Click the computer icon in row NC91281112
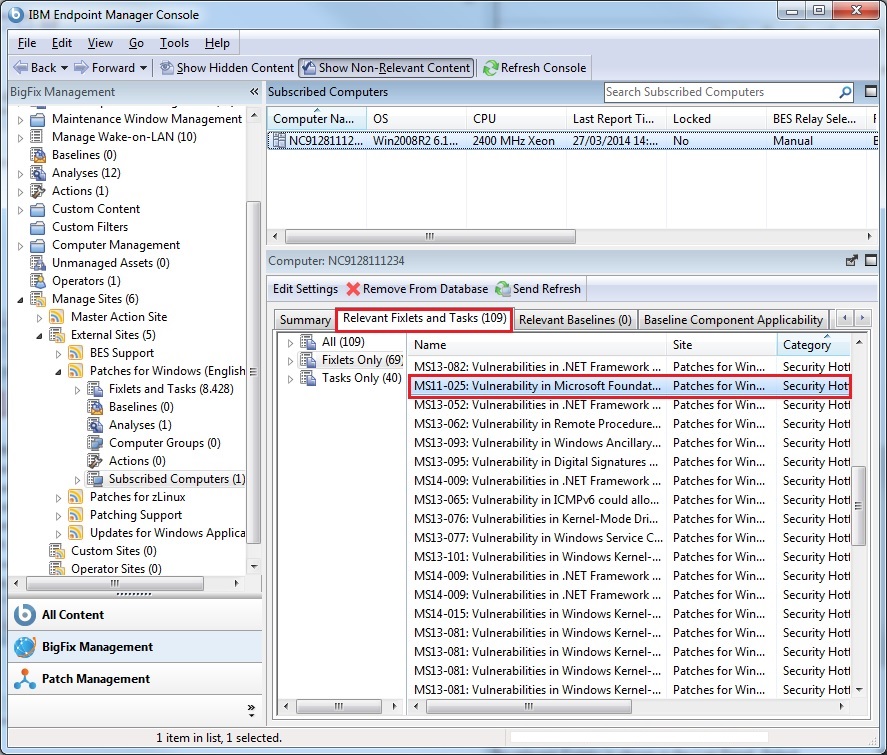 (279, 140)
